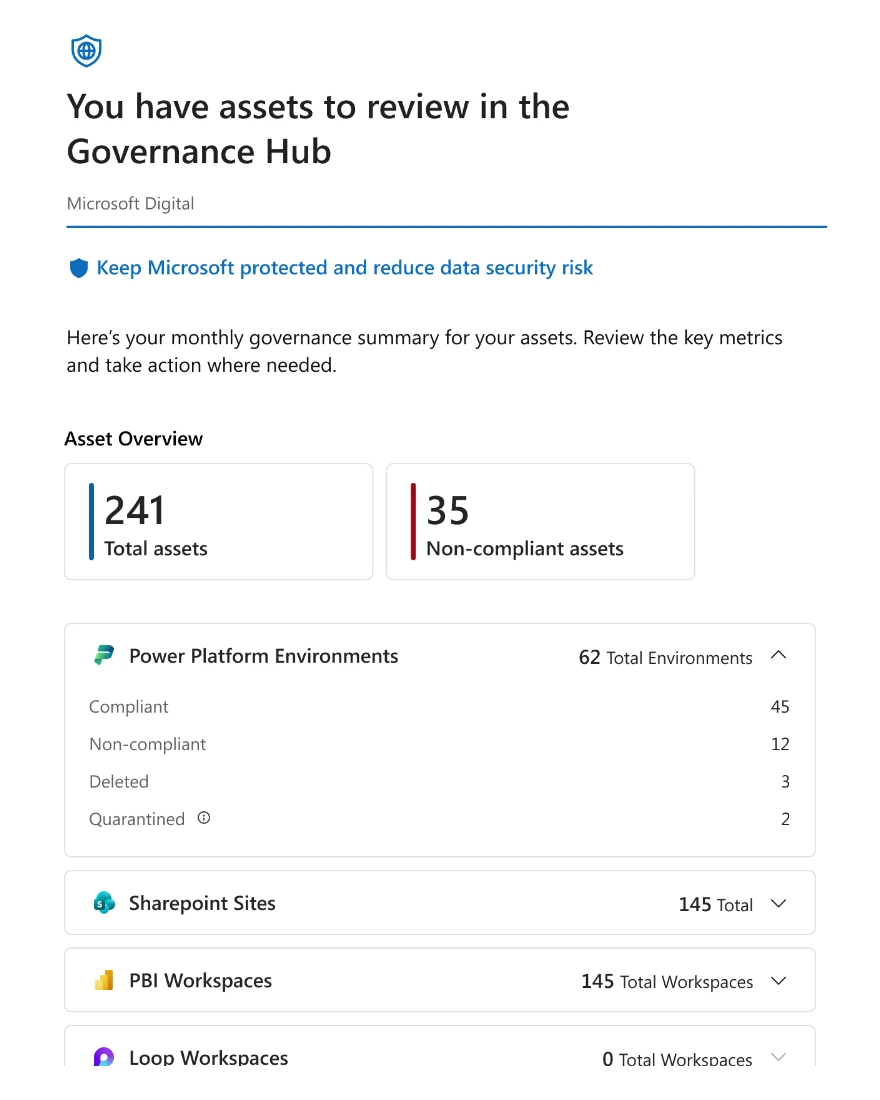Click the Microsoft Digital subtitle
Image resolution: width=880 pixels, height=1100 pixels.
131,203
